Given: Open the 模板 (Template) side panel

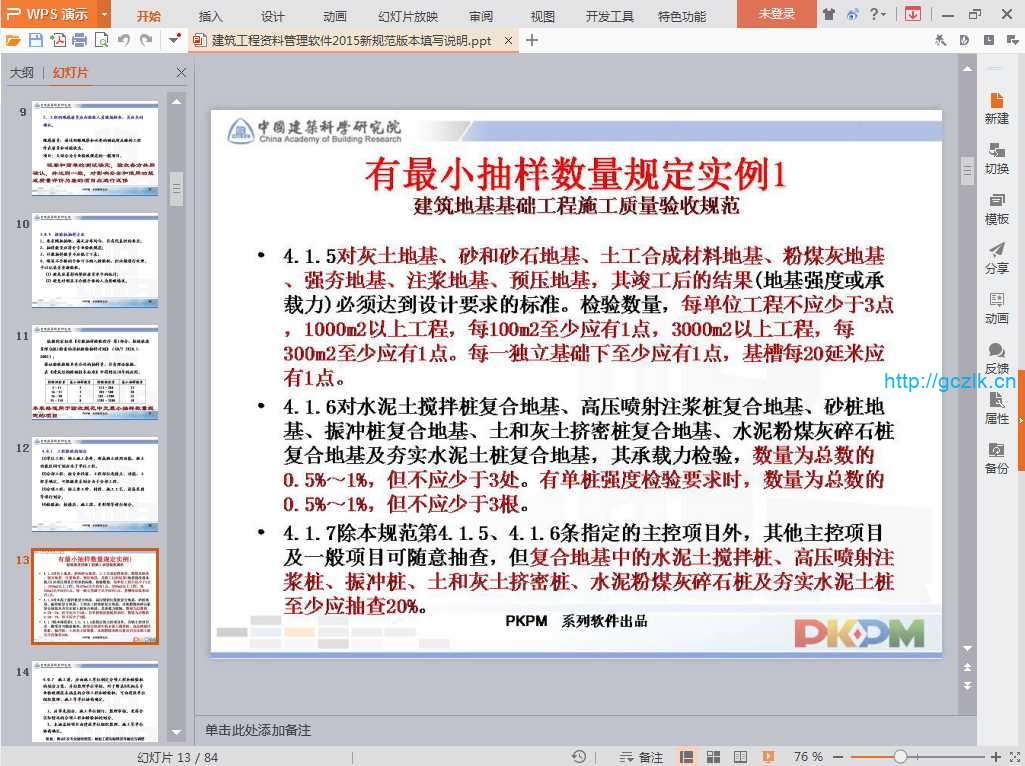Looking at the screenshot, I should pyautogui.click(x=996, y=207).
